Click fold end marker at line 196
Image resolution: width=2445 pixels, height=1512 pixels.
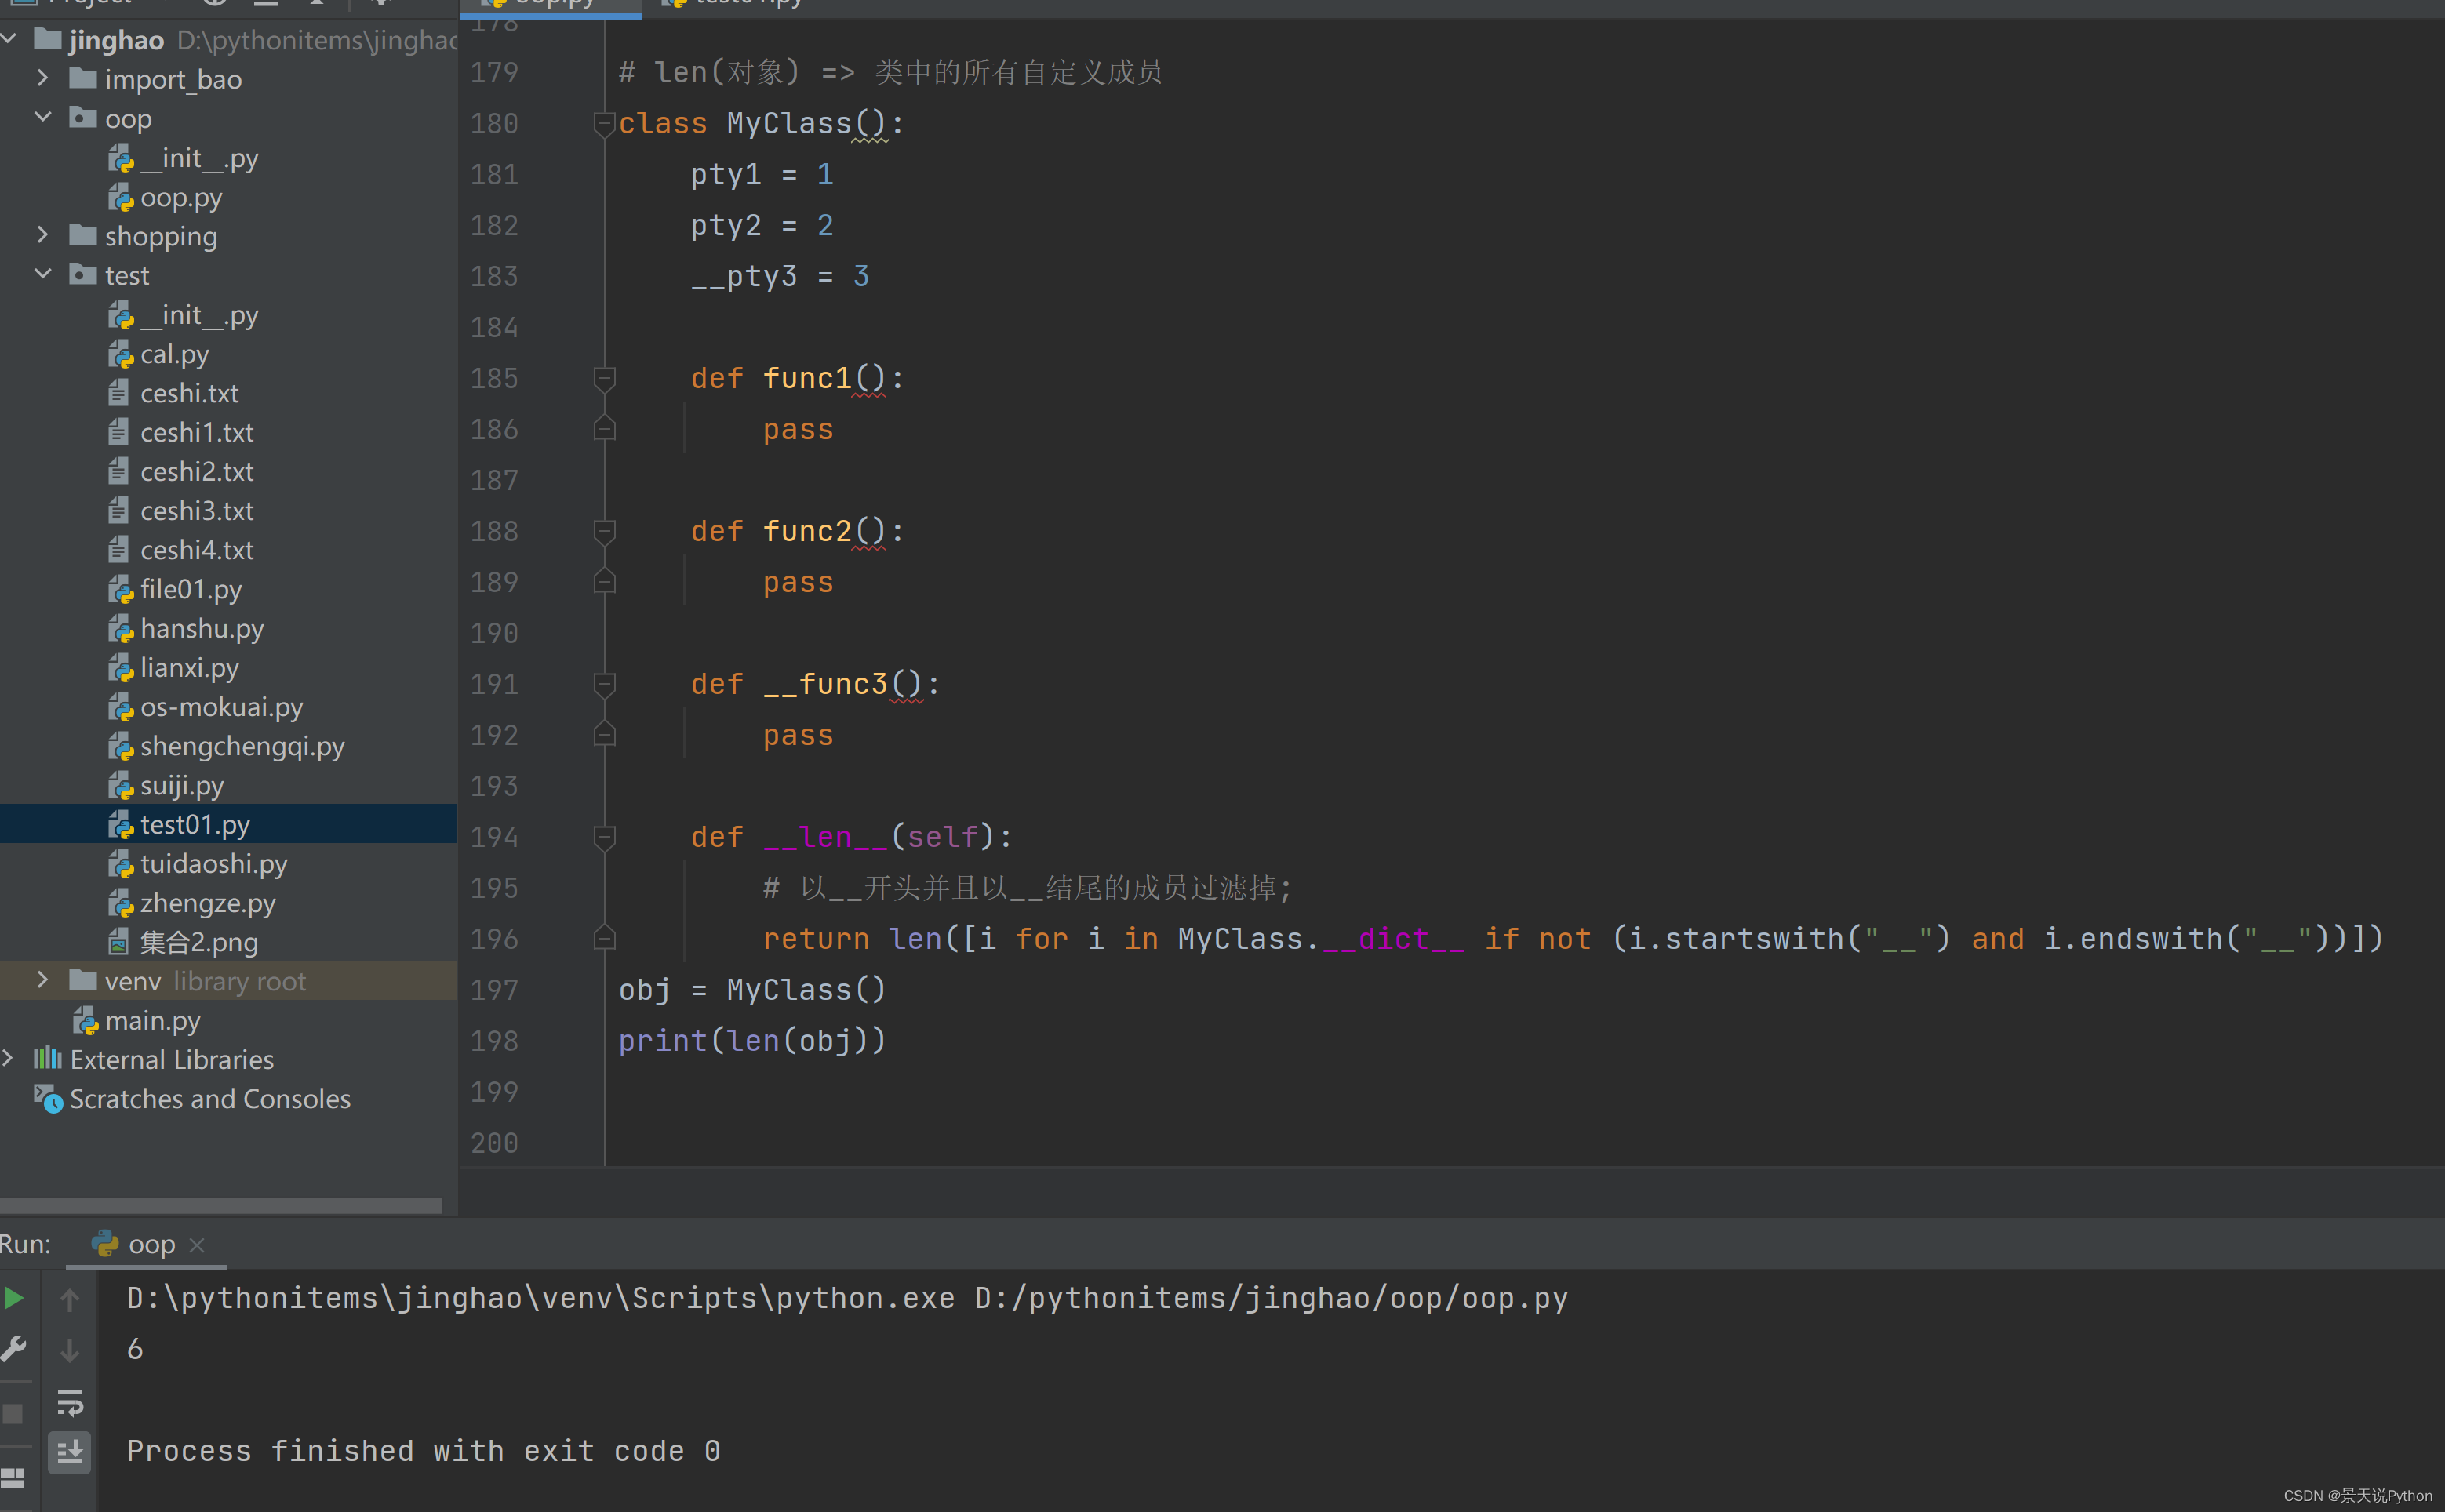(604, 937)
